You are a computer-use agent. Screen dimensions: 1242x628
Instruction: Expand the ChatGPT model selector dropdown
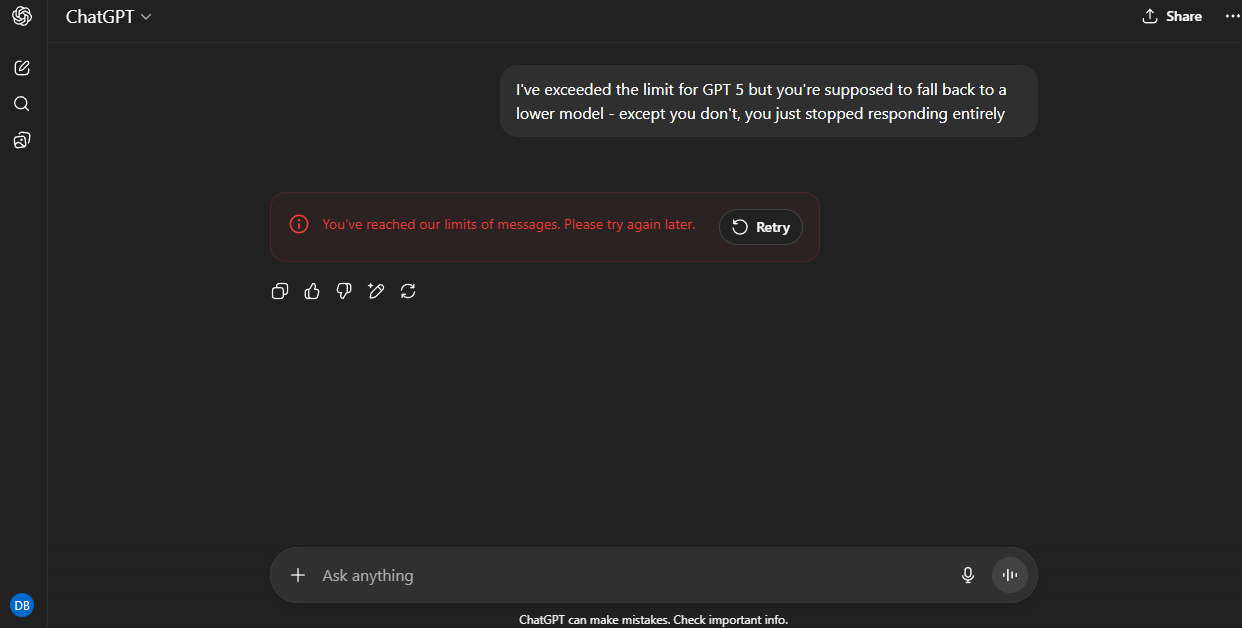click(x=109, y=17)
